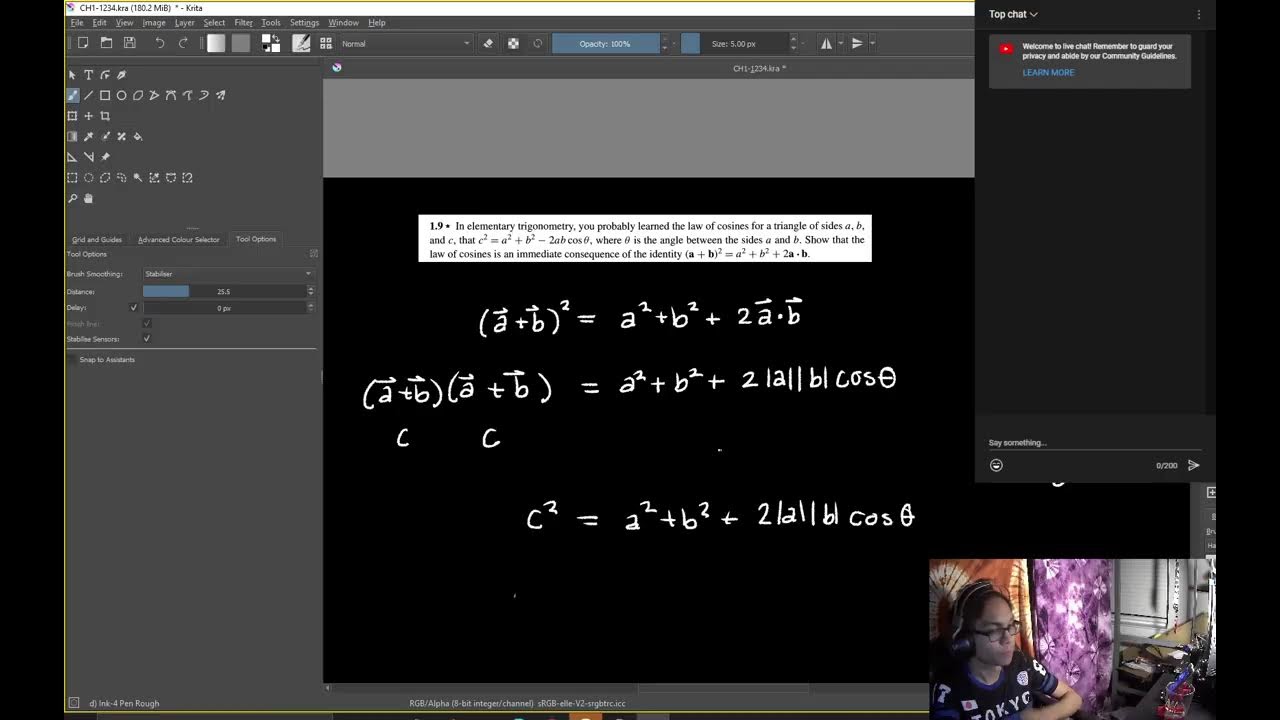Enable Snap to Assistants checkbox

pyautogui.click(x=72, y=360)
